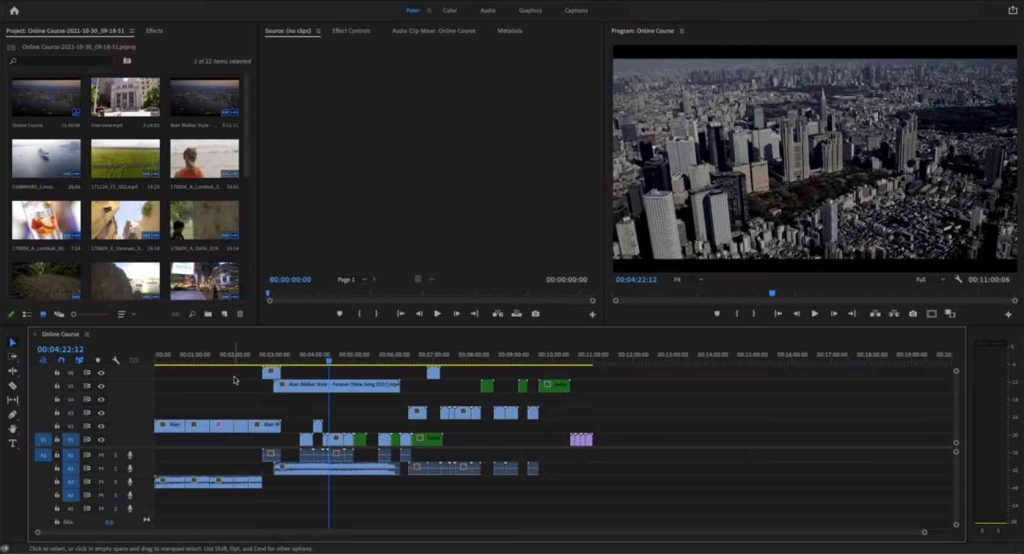Switch Project panel to List view
Screen dimensions: 1024x554
[x=27, y=314]
